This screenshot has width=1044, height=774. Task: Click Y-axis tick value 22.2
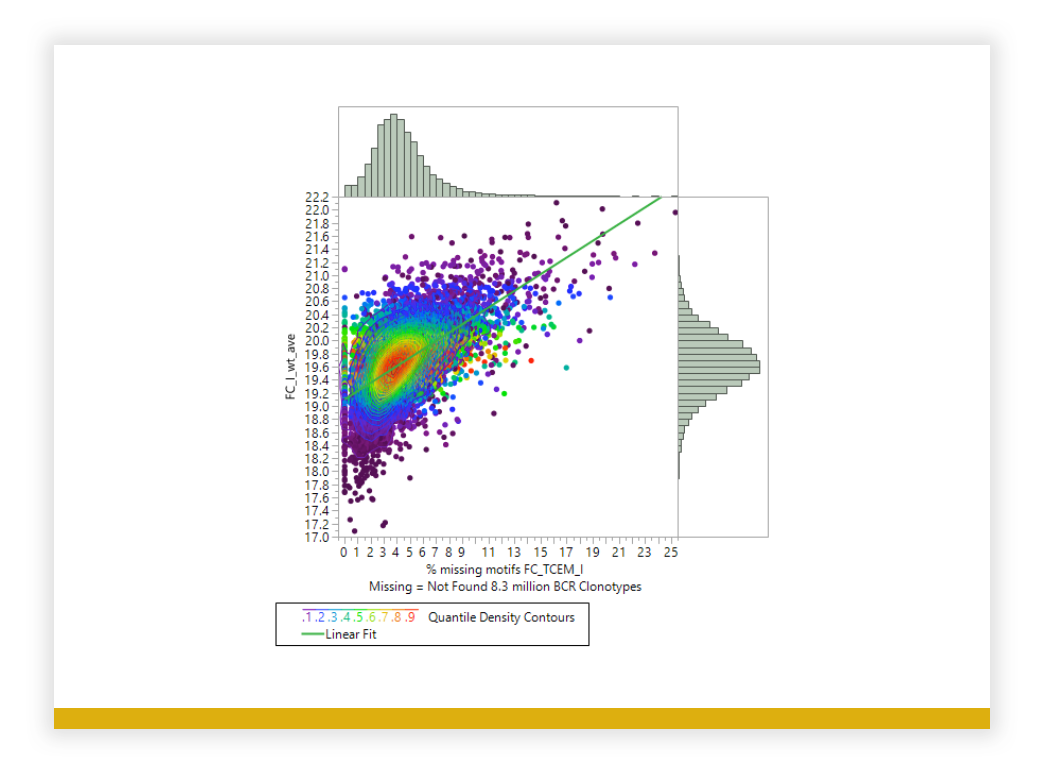[317, 197]
